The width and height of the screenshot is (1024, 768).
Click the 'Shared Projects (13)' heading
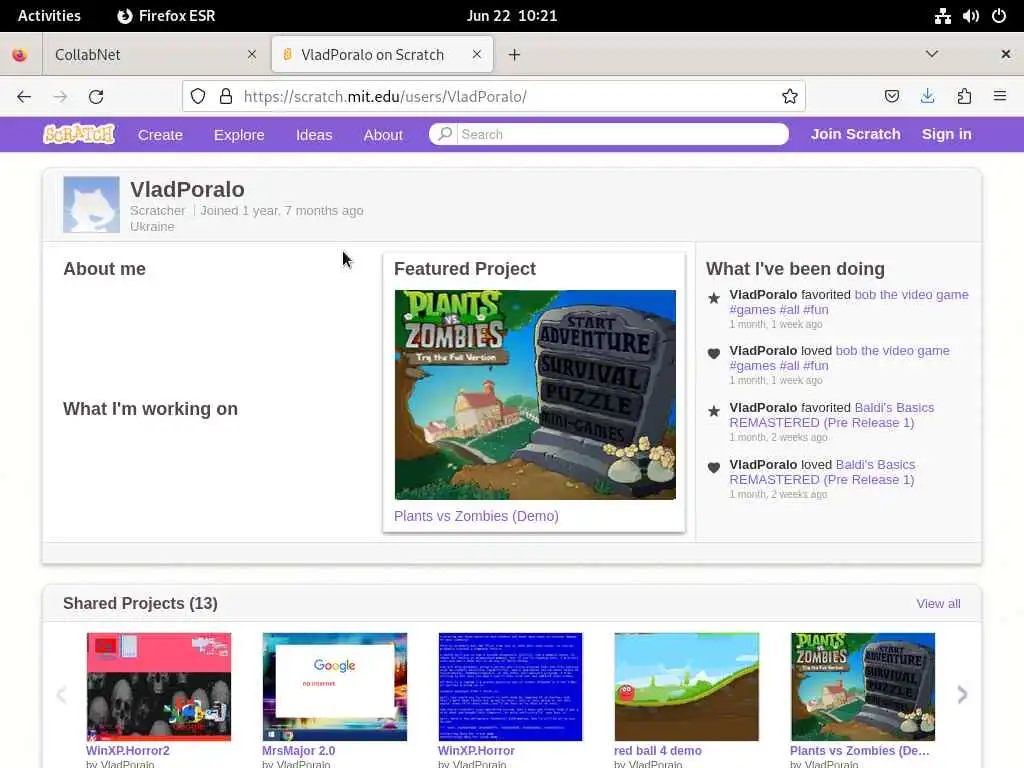pos(140,603)
